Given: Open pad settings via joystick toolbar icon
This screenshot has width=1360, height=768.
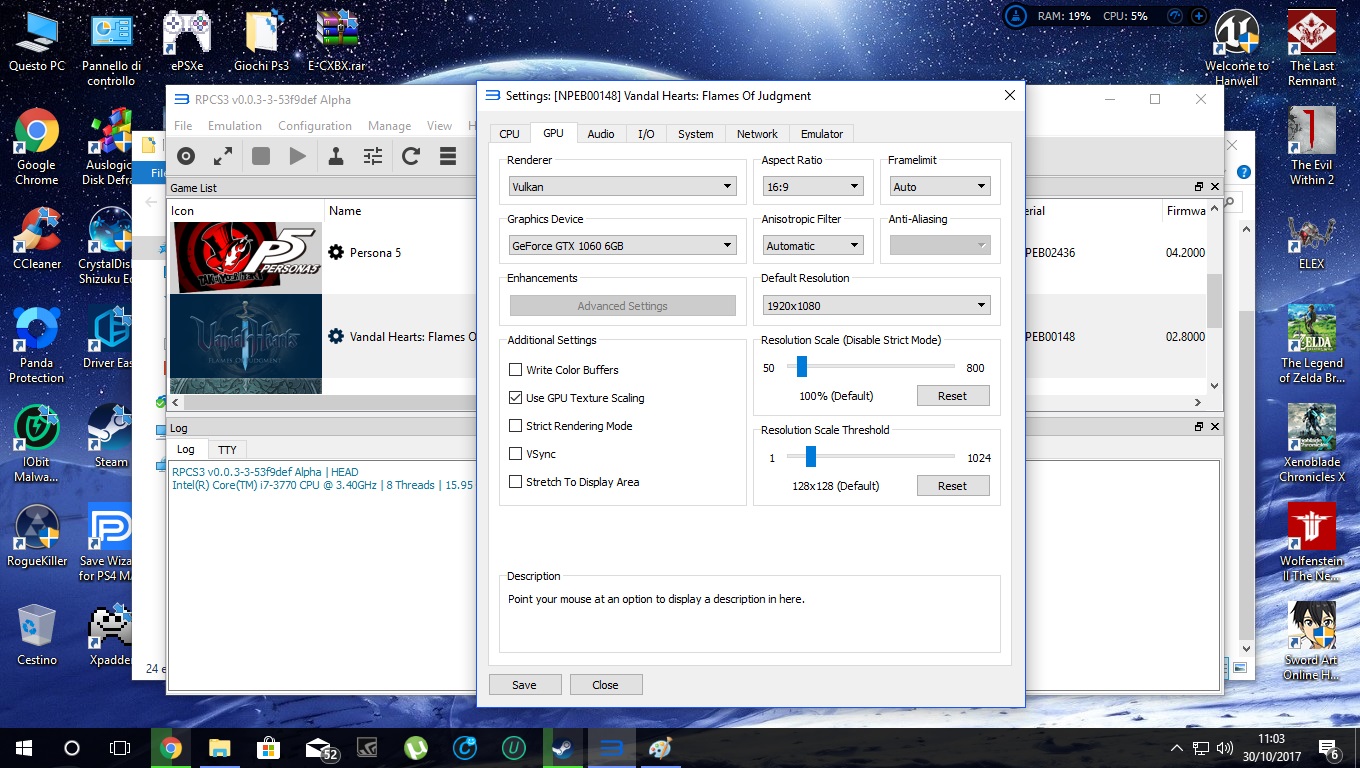Looking at the screenshot, I should tap(336, 156).
